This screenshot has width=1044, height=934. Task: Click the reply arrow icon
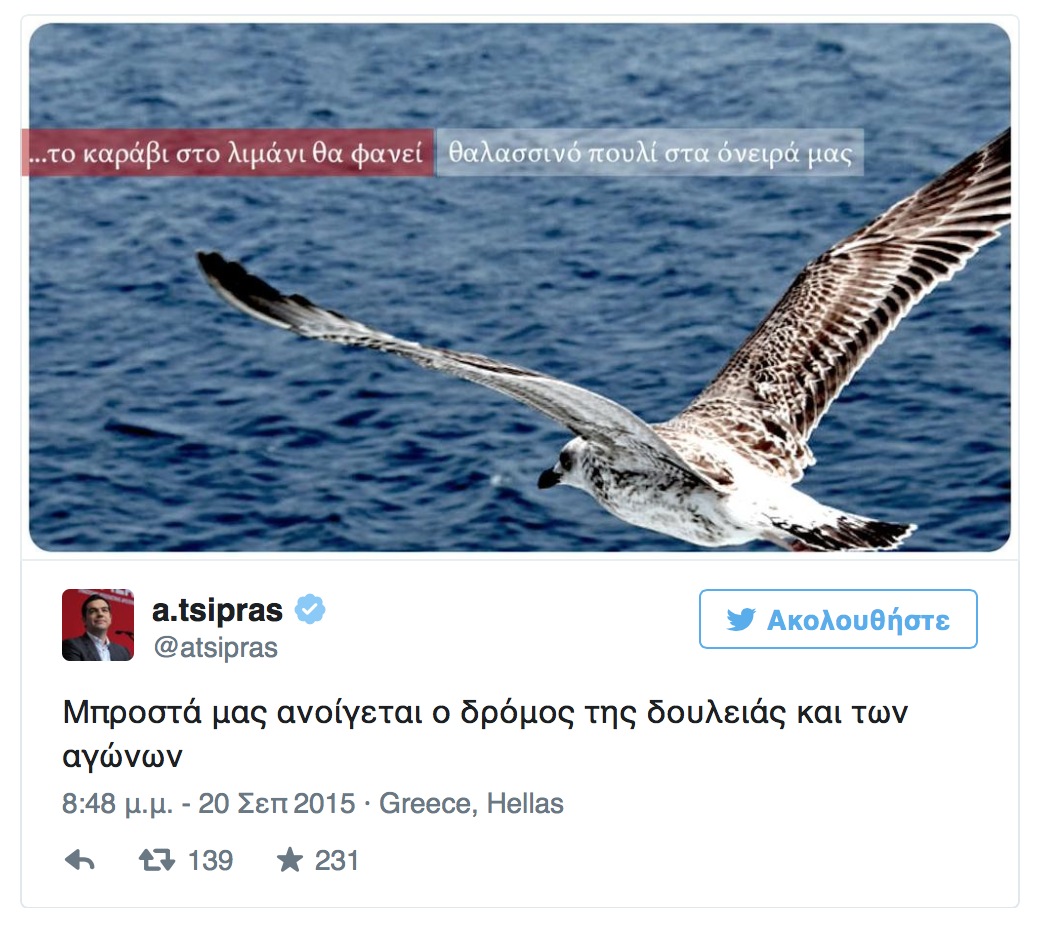point(80,860)
